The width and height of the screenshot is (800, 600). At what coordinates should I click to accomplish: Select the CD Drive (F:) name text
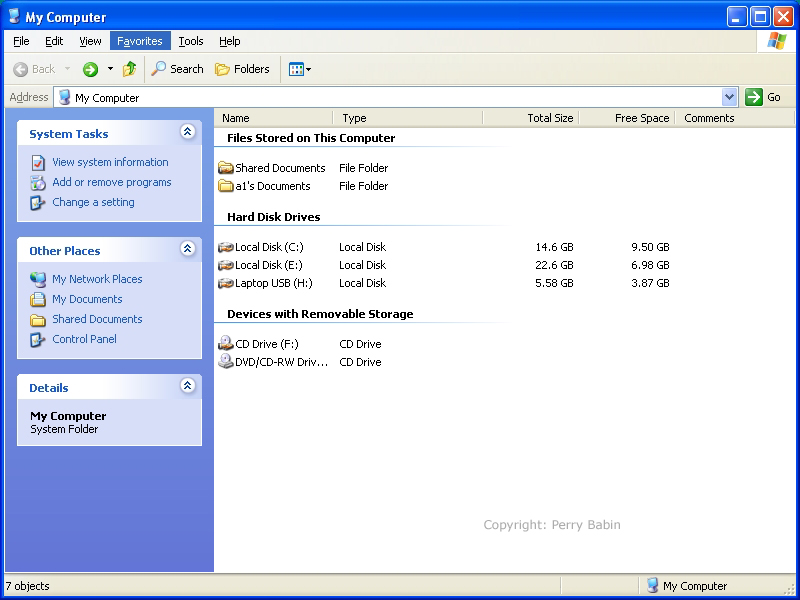point(267,344)
